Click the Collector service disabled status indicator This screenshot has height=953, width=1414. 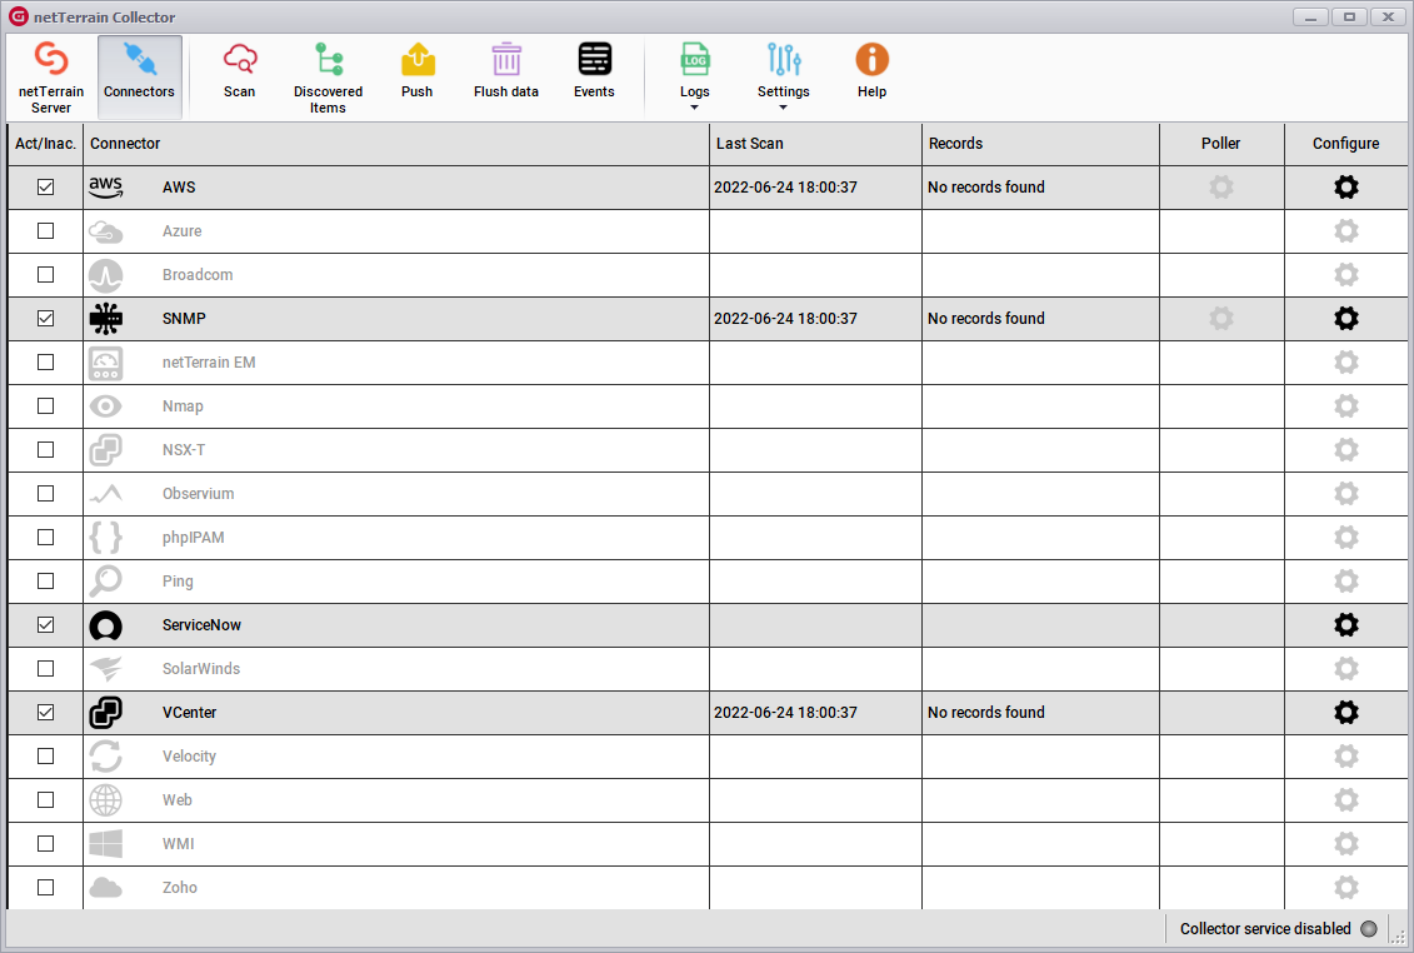pyautogui.click(x=1369, y=929)
